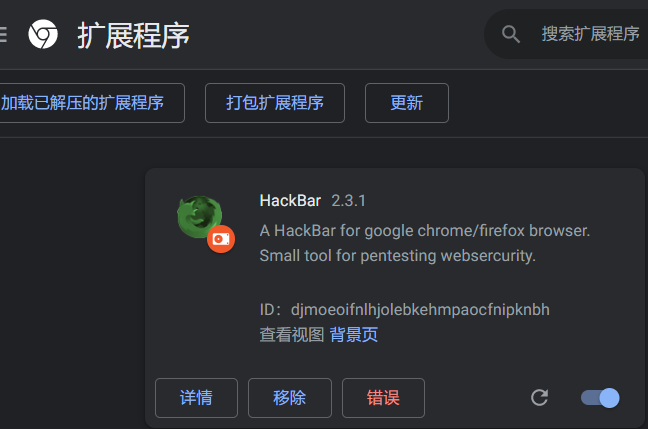648x429 pixels.
Task: Remove HackBar with 移除 button
Action: tap(290, 398)
